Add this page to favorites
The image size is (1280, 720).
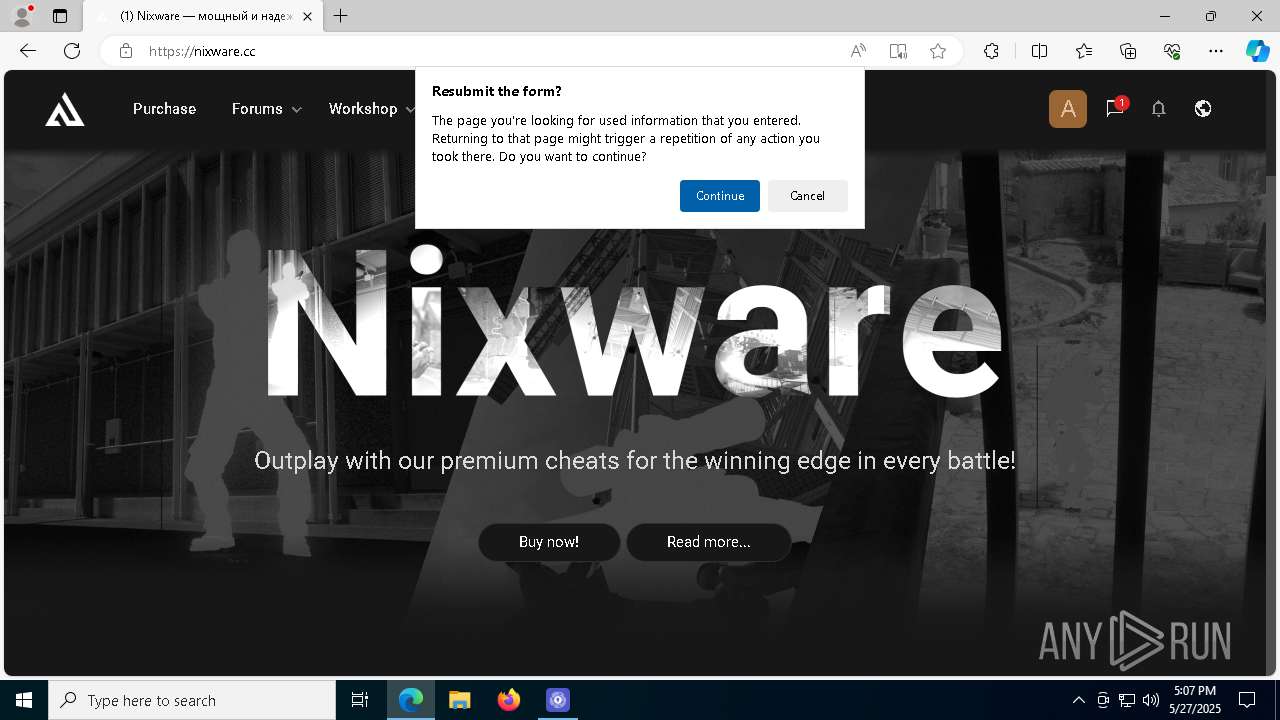point(938,51)
